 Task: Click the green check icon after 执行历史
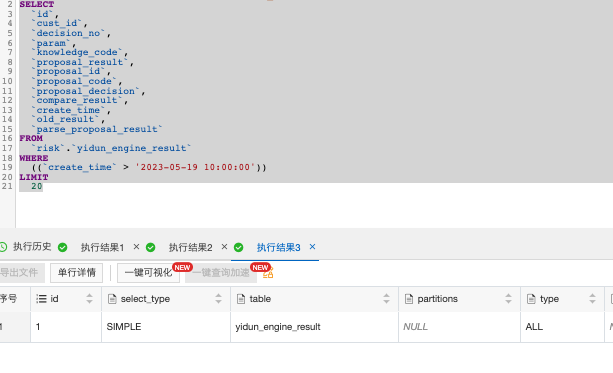(63, 247)
